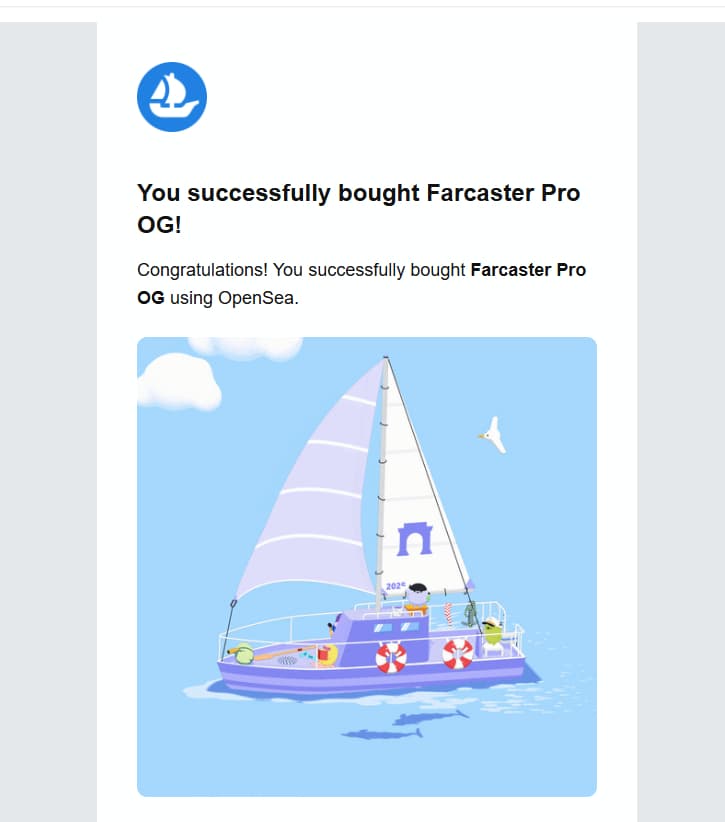The height and width of the screenshot is (822, 725).
Task: Click the left red-and-white life buoy
Action: pos(391,657)
